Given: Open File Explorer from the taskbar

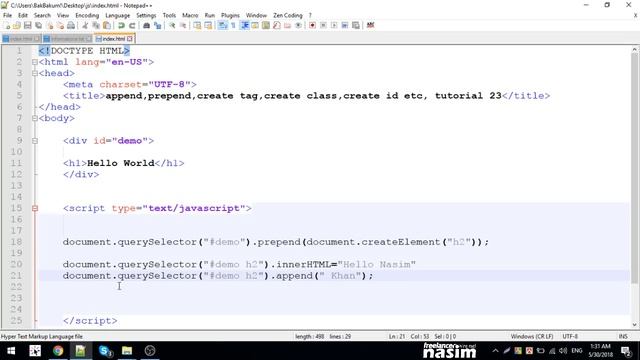Looking at the screenshot, I should (127, 351).
